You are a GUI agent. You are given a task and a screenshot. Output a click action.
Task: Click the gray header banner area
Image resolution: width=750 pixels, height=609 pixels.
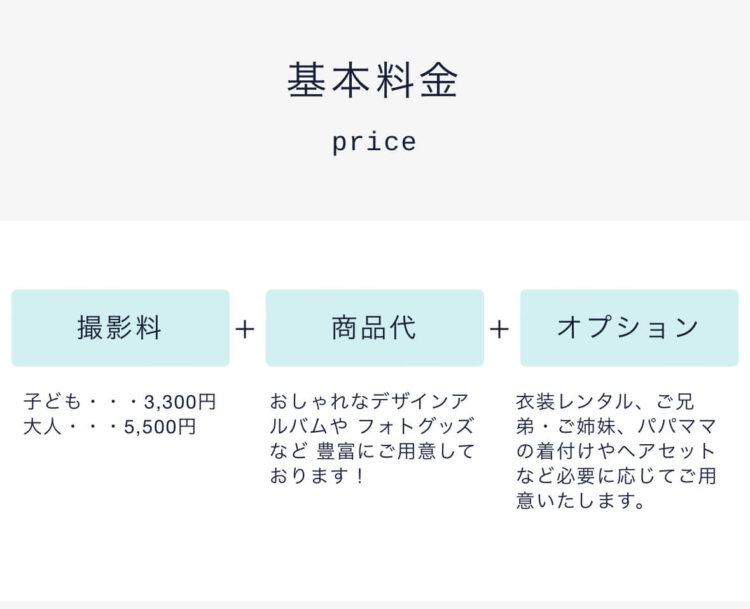[375, 110]
